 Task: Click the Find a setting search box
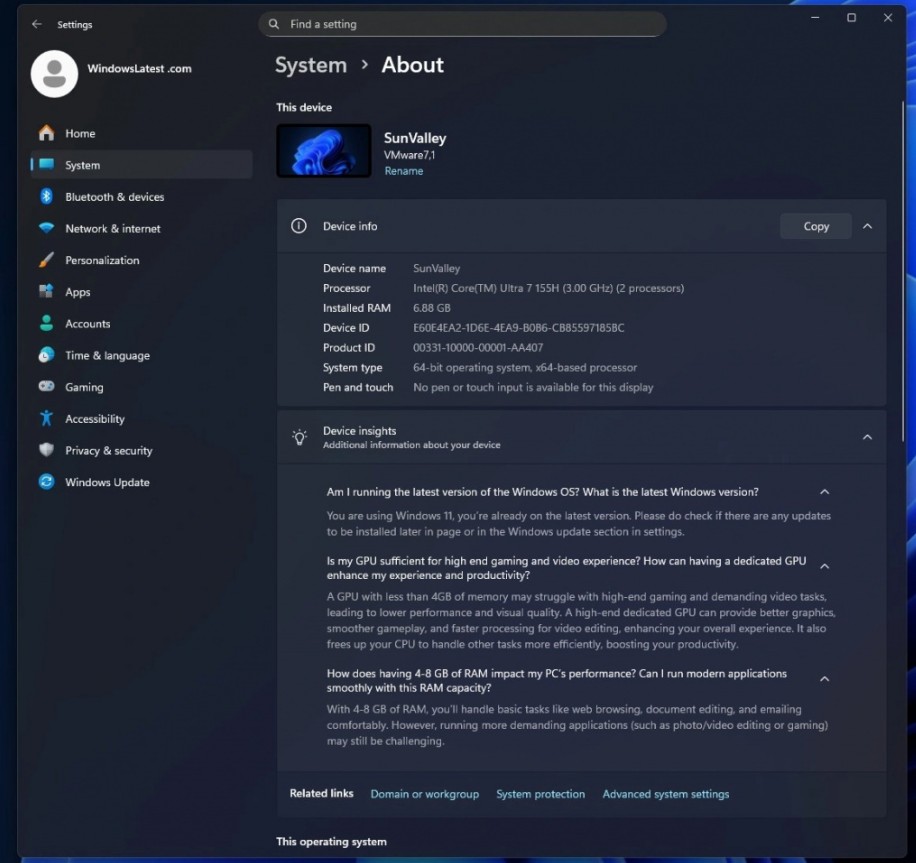click(x=462, y=23)
